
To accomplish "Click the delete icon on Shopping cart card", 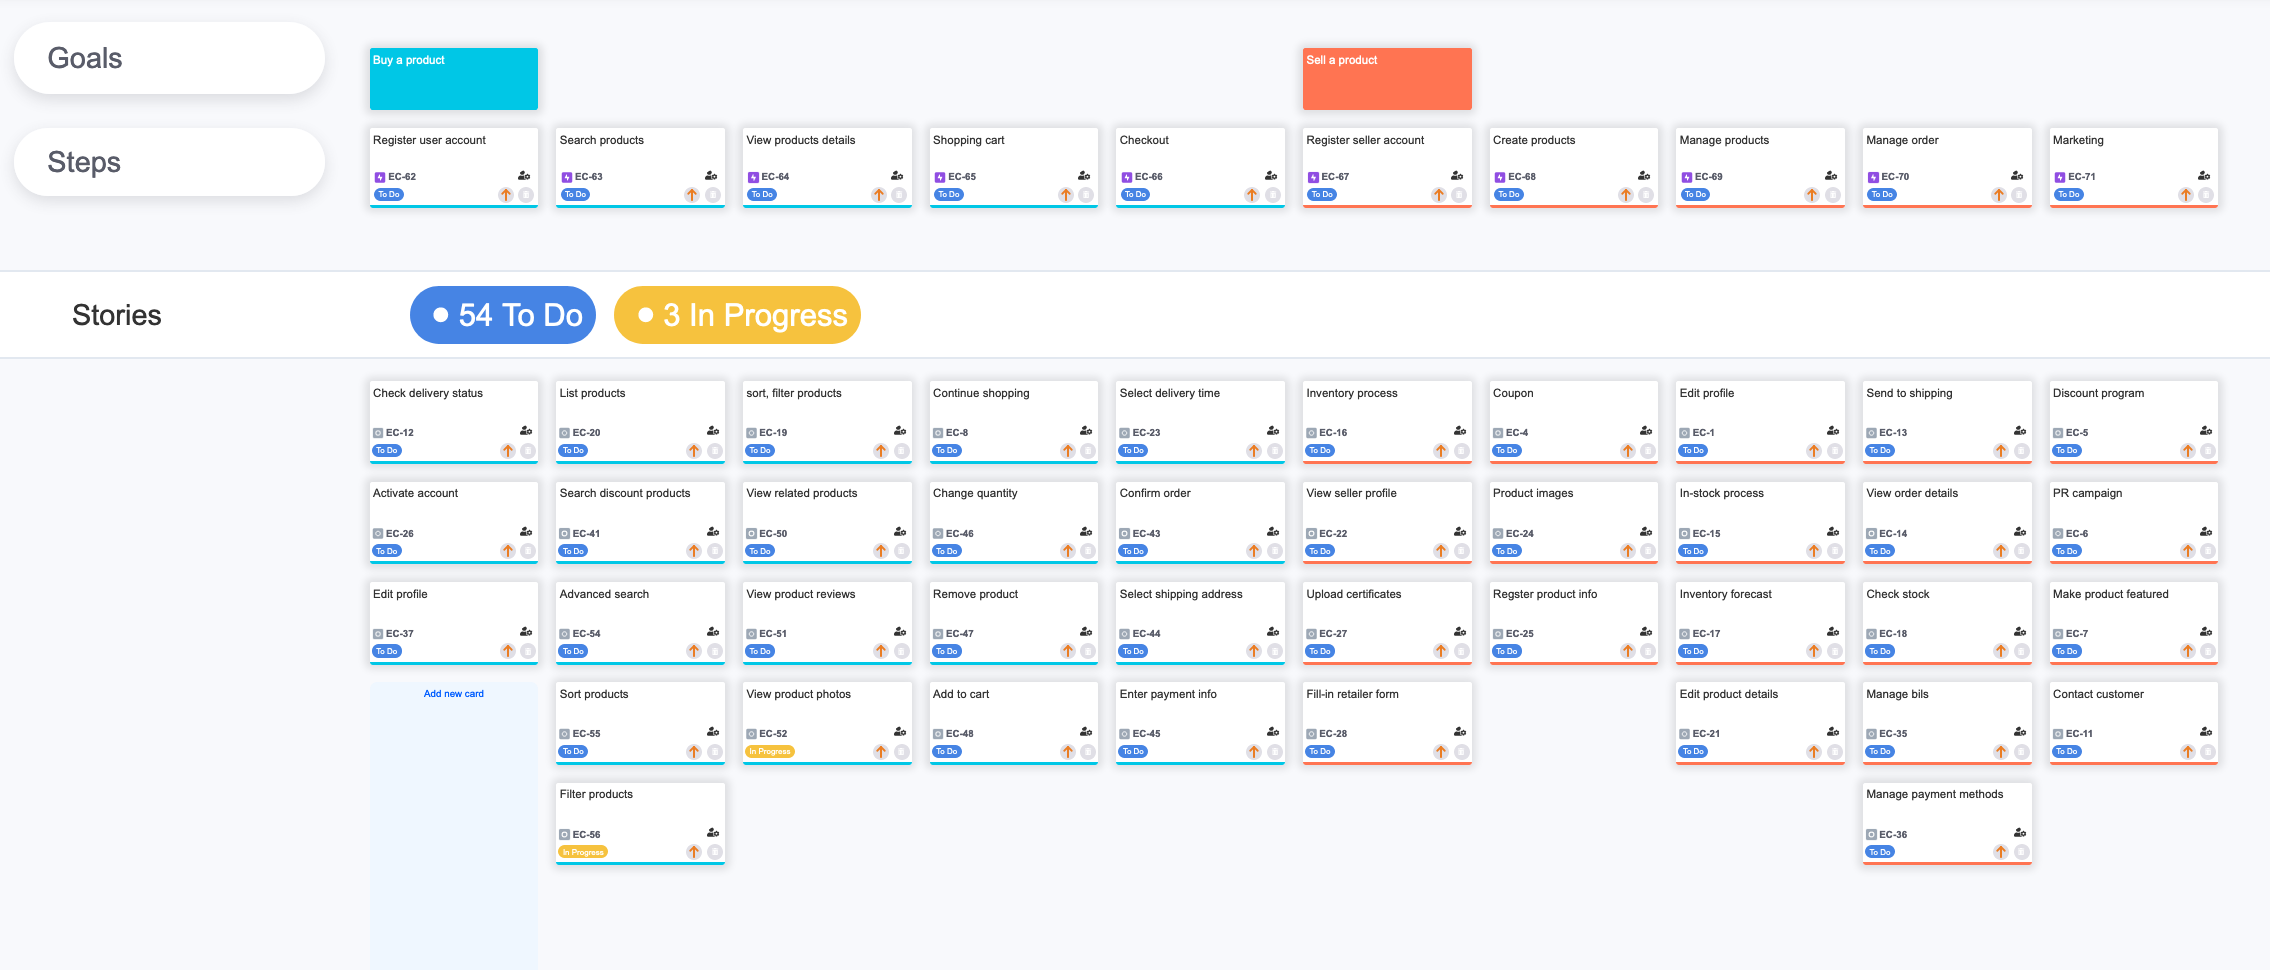I will pyautogui.click(x=1086, y=195).
